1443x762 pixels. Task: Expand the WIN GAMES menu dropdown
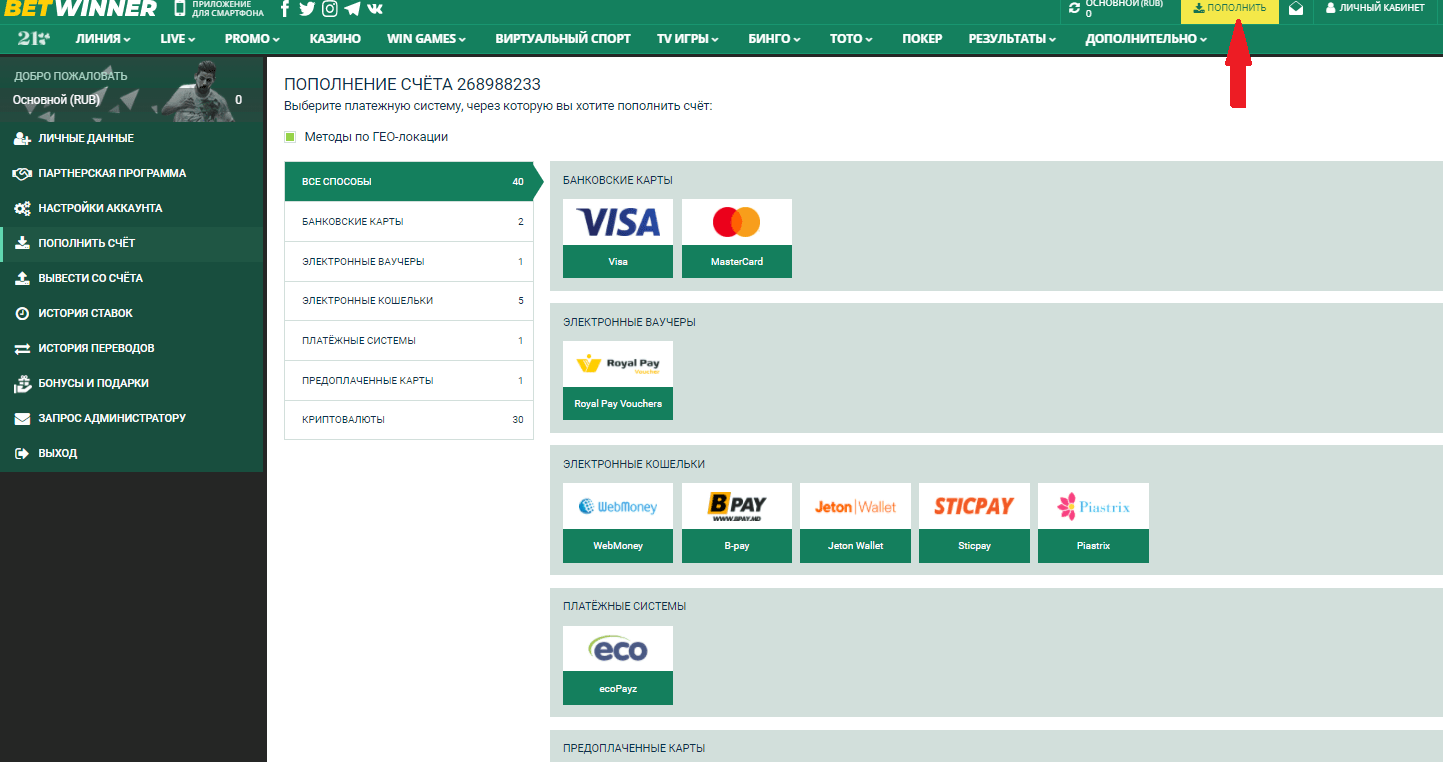click(427, 39)
